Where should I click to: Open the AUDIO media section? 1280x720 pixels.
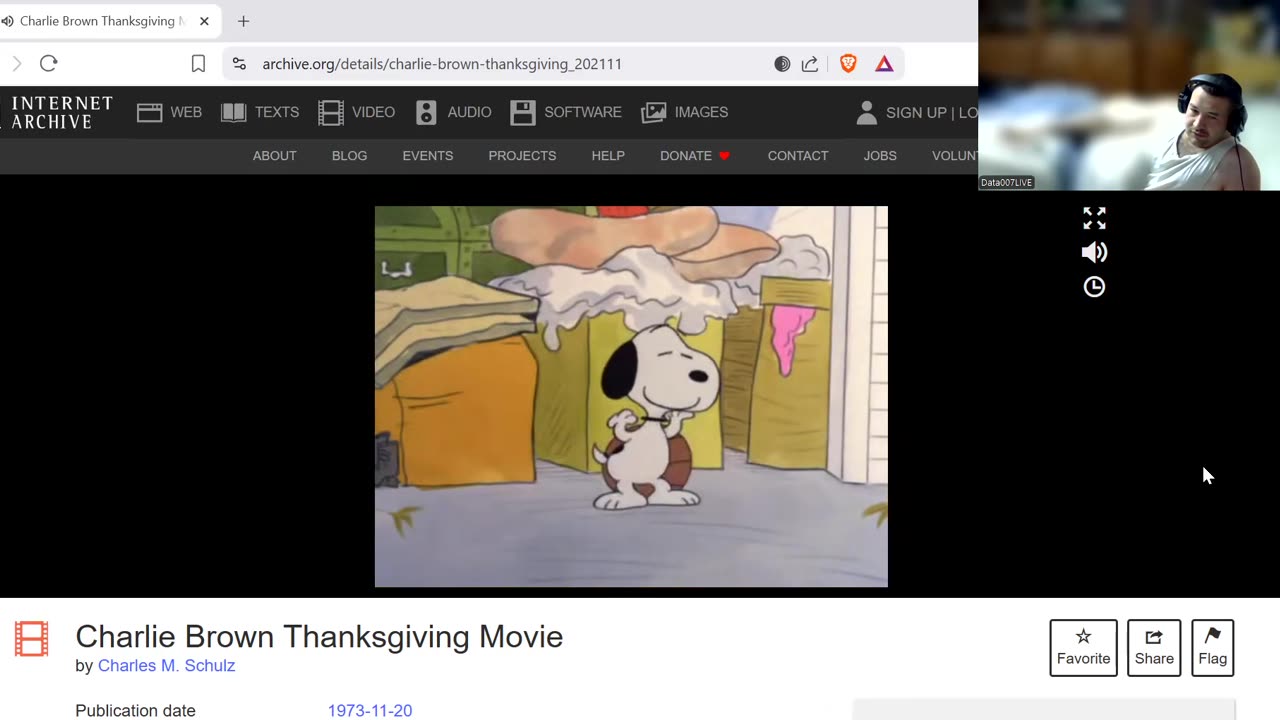click(453, 112)
